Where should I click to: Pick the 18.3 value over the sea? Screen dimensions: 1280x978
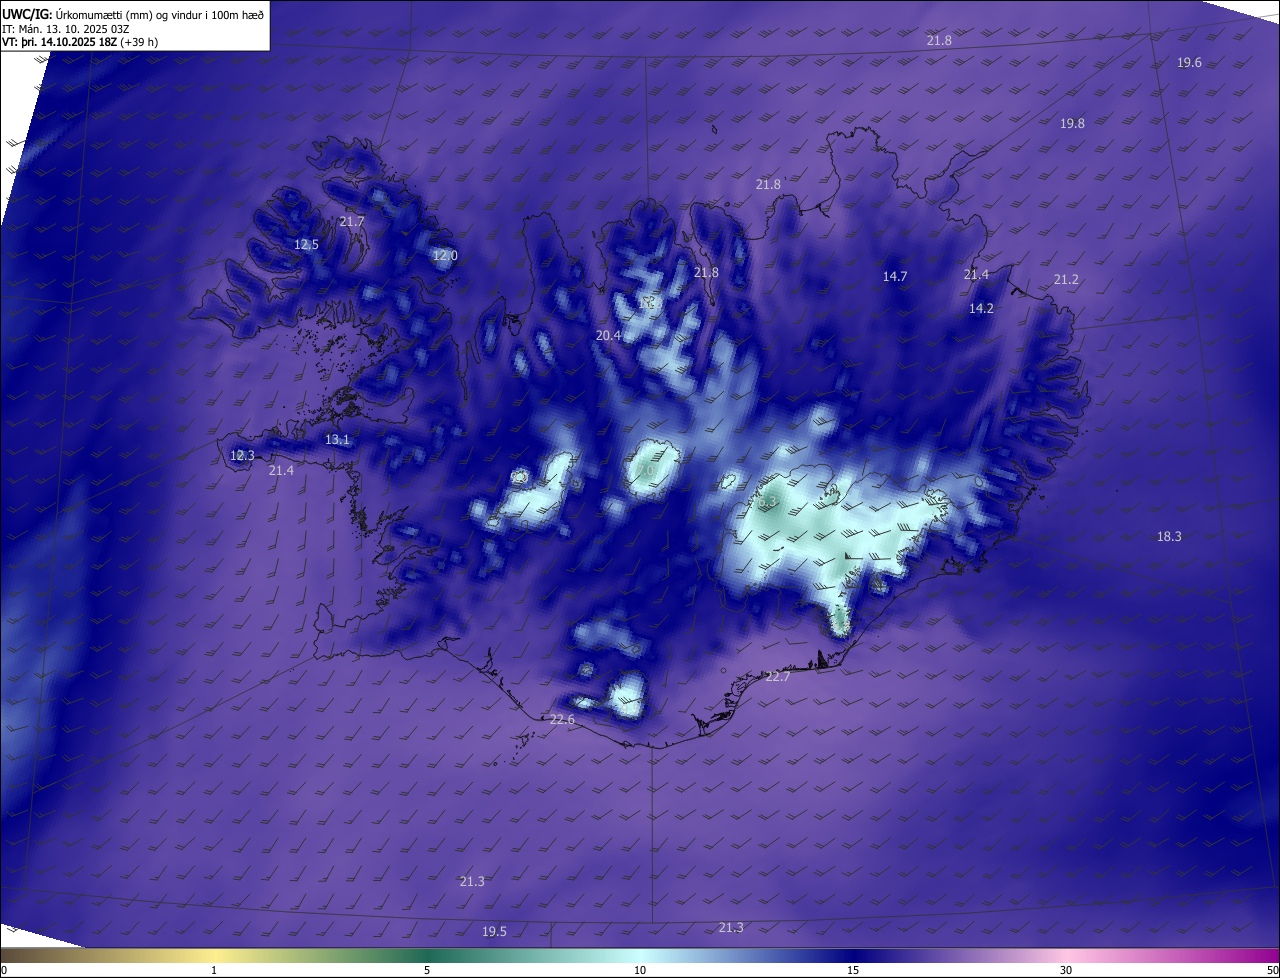(x=1169, y=537)
